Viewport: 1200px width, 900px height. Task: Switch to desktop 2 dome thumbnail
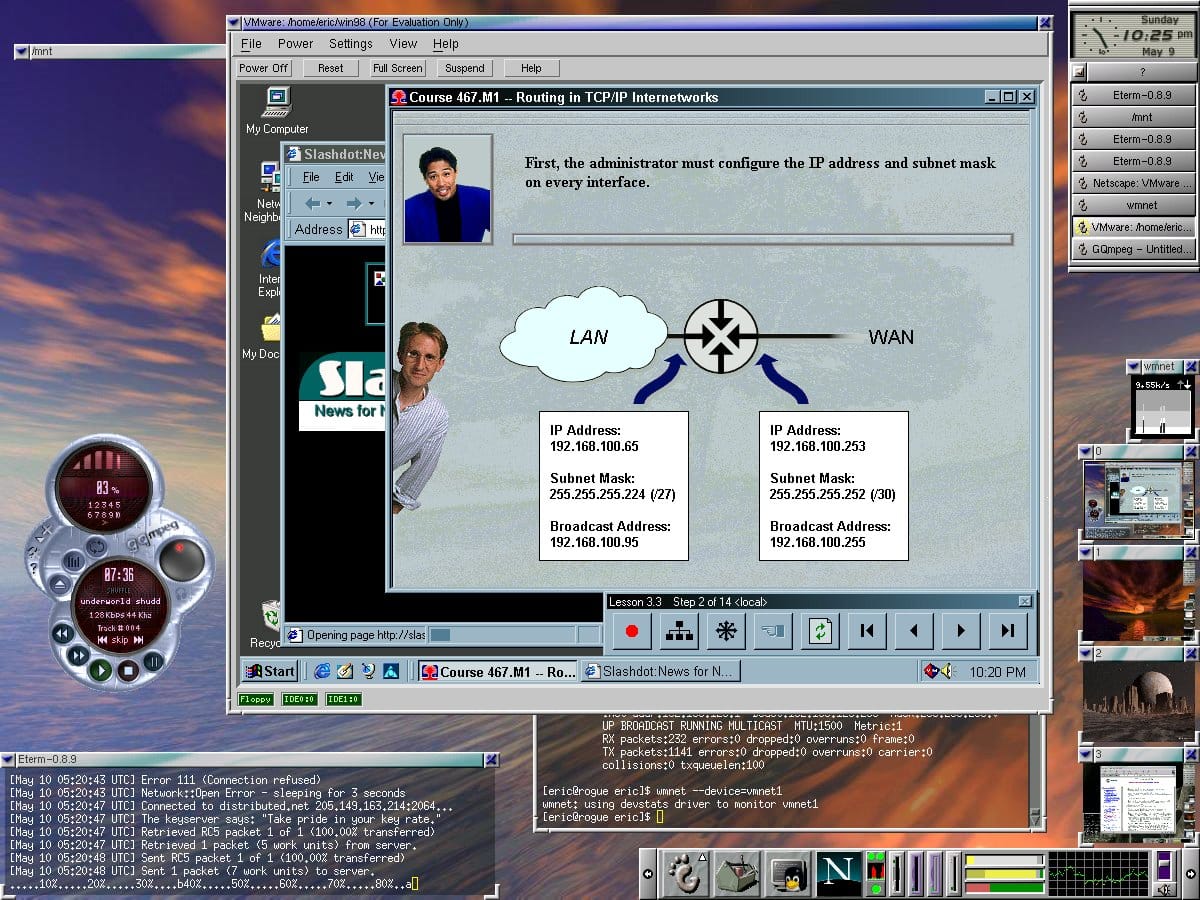click(x=1138, y=701)
